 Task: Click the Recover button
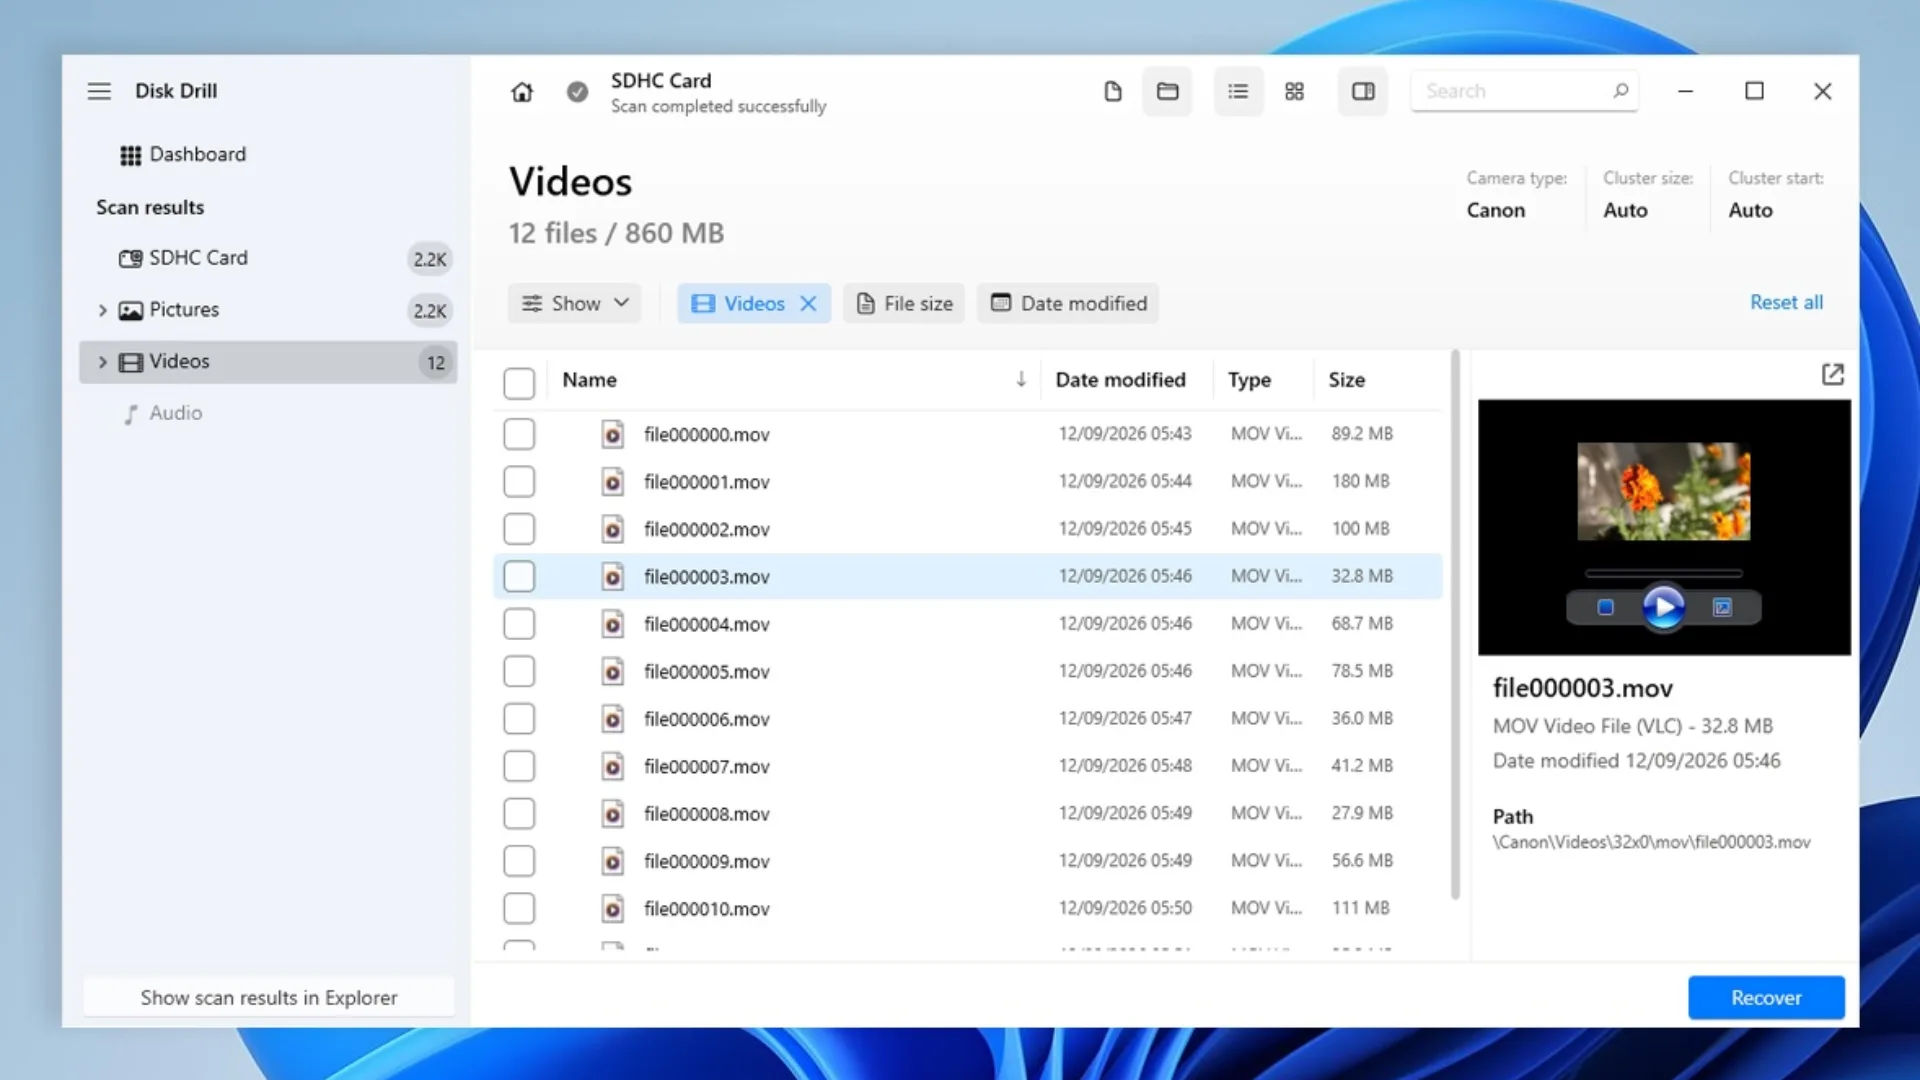click(1766, 998)
